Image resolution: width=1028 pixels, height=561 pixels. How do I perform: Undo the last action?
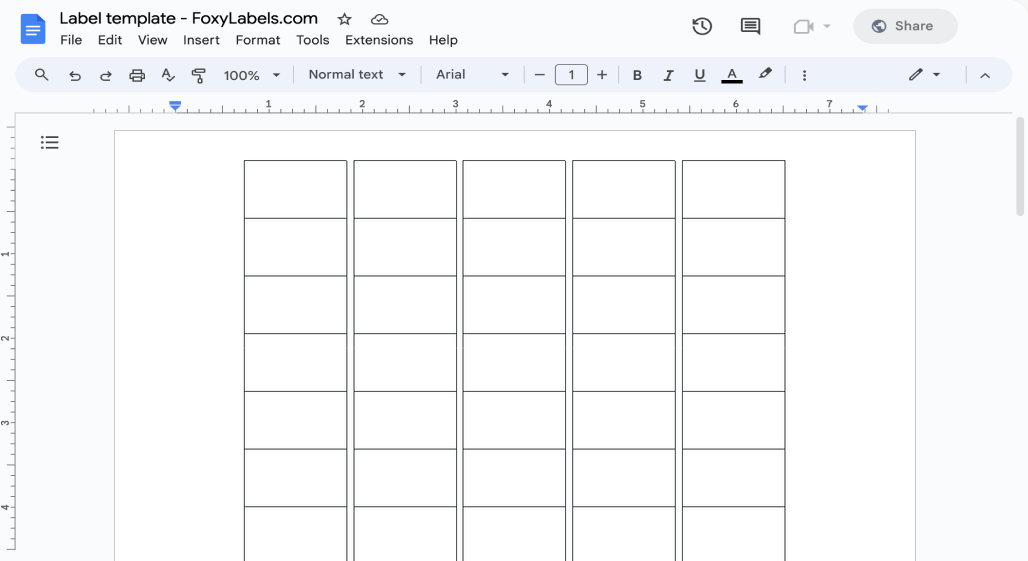coord(75,75)
